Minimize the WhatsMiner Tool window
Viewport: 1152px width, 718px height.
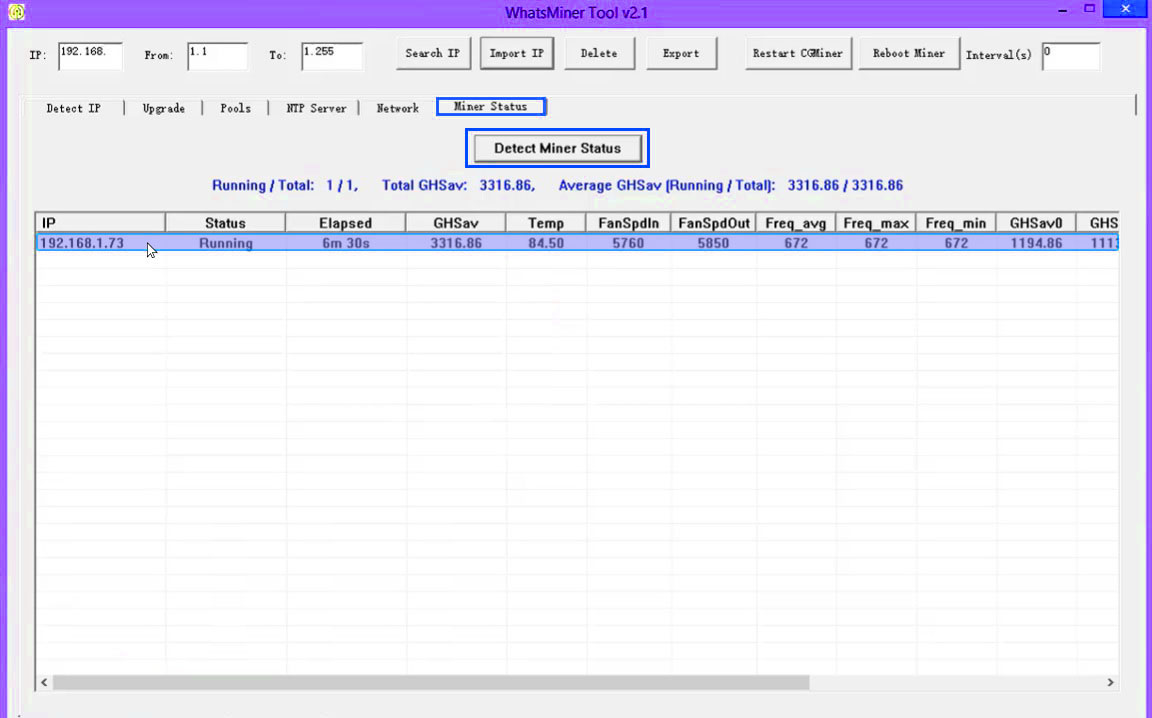[x=1062, y=10]
